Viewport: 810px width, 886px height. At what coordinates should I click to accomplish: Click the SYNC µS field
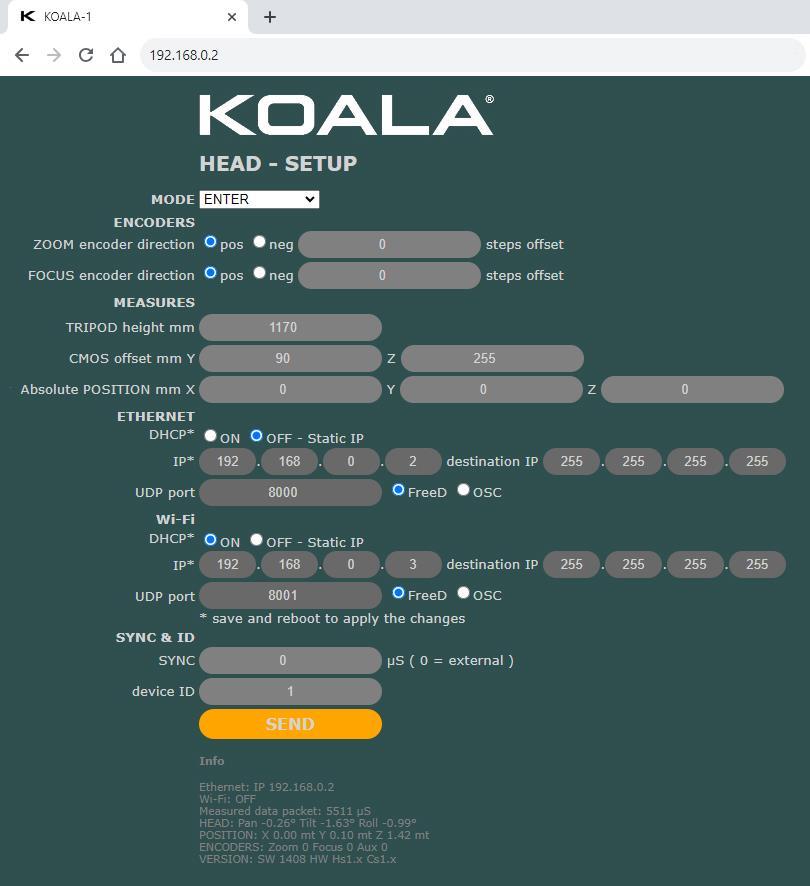pyautogui.click(x=291, y=661)
